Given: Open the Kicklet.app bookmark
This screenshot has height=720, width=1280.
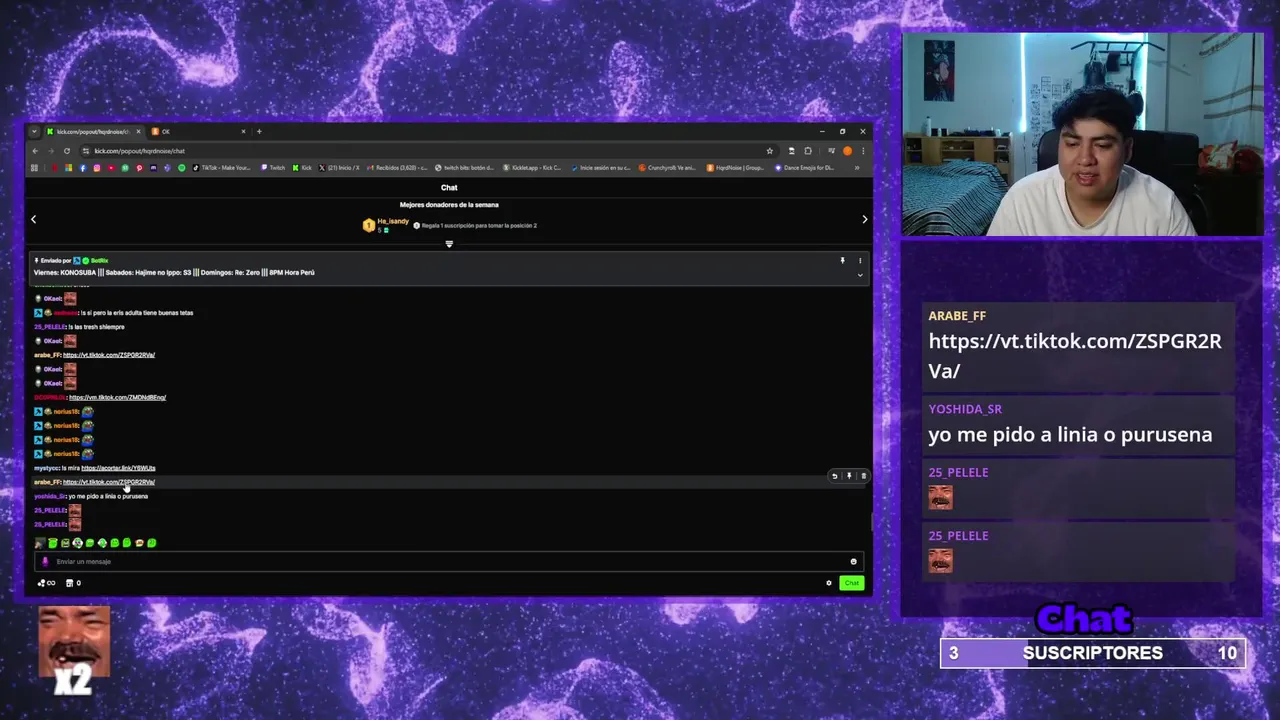Looking at the screenshot, I should (x=533, y=168).
